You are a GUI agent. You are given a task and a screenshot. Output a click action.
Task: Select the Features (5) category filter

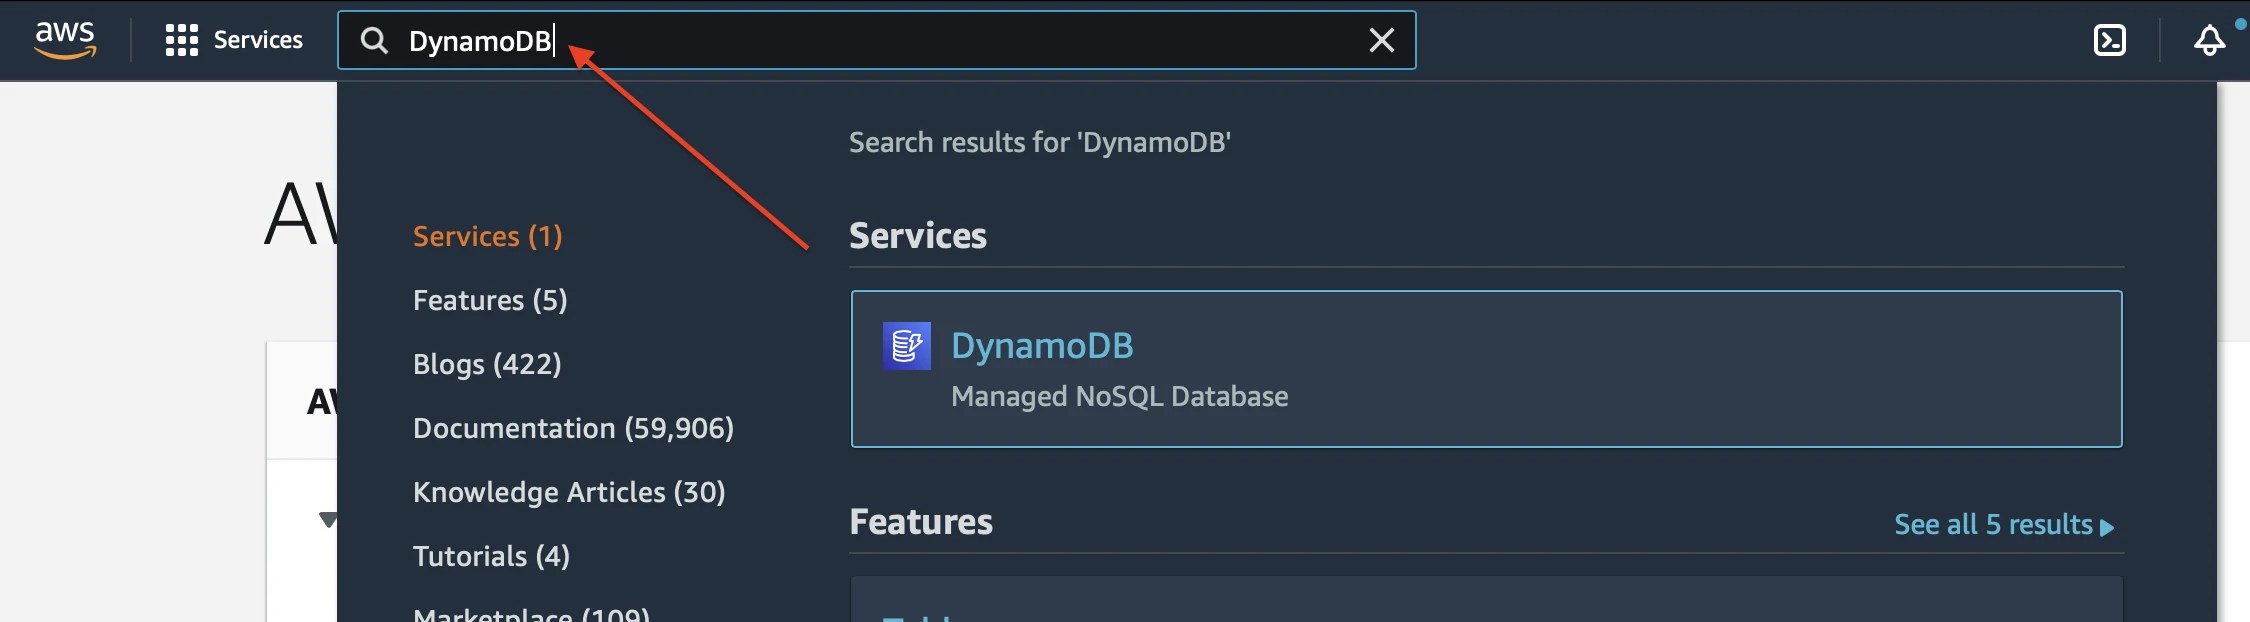490,299
